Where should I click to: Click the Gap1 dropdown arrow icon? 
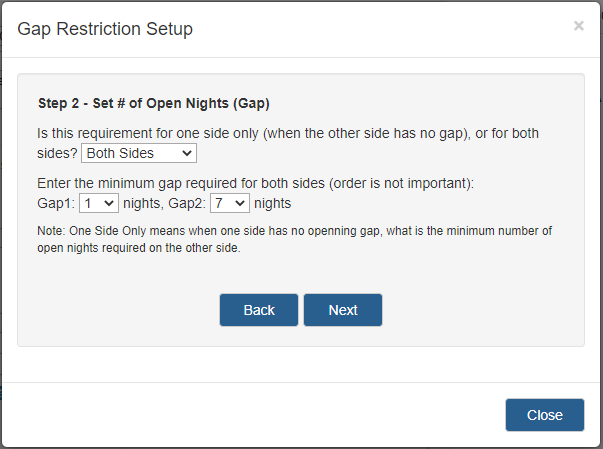point(109,203)
